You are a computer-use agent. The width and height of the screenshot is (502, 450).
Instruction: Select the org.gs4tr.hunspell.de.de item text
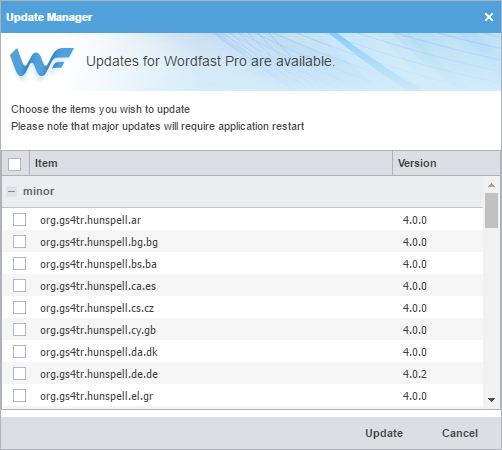click(x=99, y=374)
